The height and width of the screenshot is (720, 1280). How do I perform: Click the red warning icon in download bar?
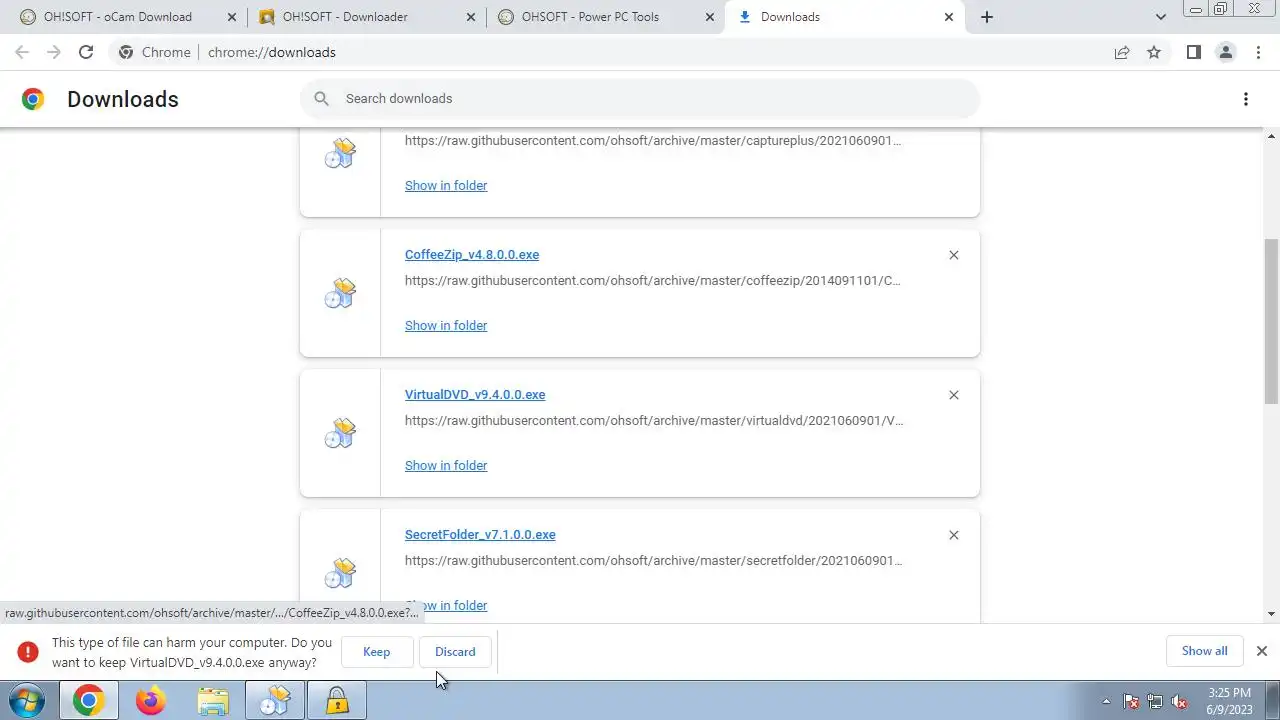[28, 652]
